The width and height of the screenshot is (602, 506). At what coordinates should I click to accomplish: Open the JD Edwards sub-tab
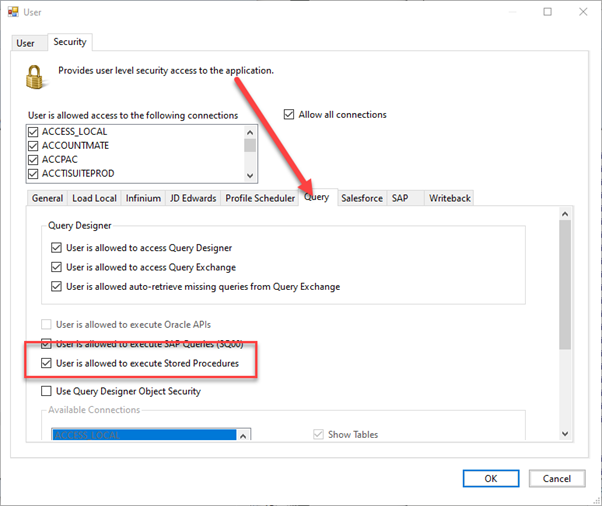193,198
